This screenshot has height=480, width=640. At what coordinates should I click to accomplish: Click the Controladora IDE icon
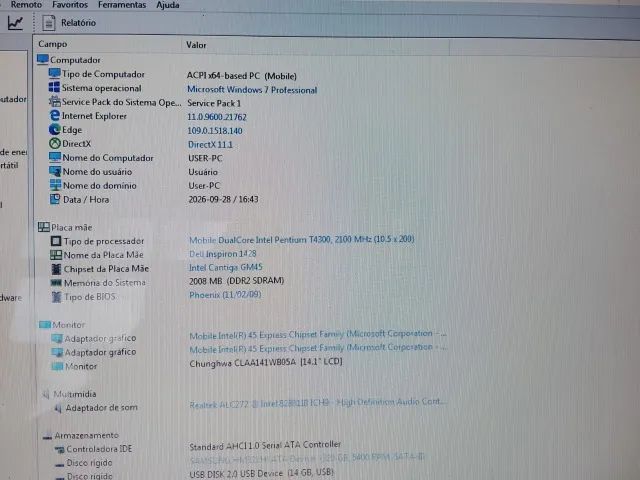(60, 449)
